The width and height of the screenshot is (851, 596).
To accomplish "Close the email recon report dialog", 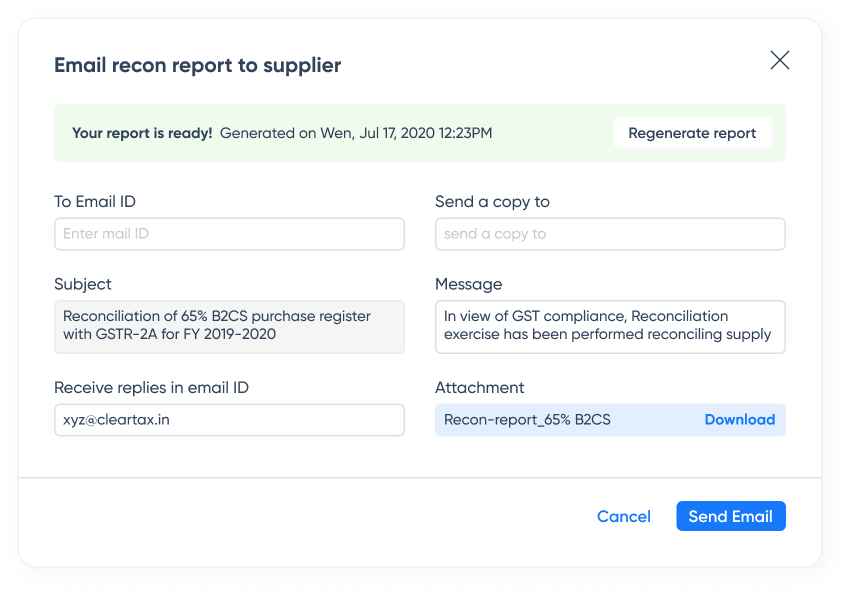I will (x=780, y=60).
